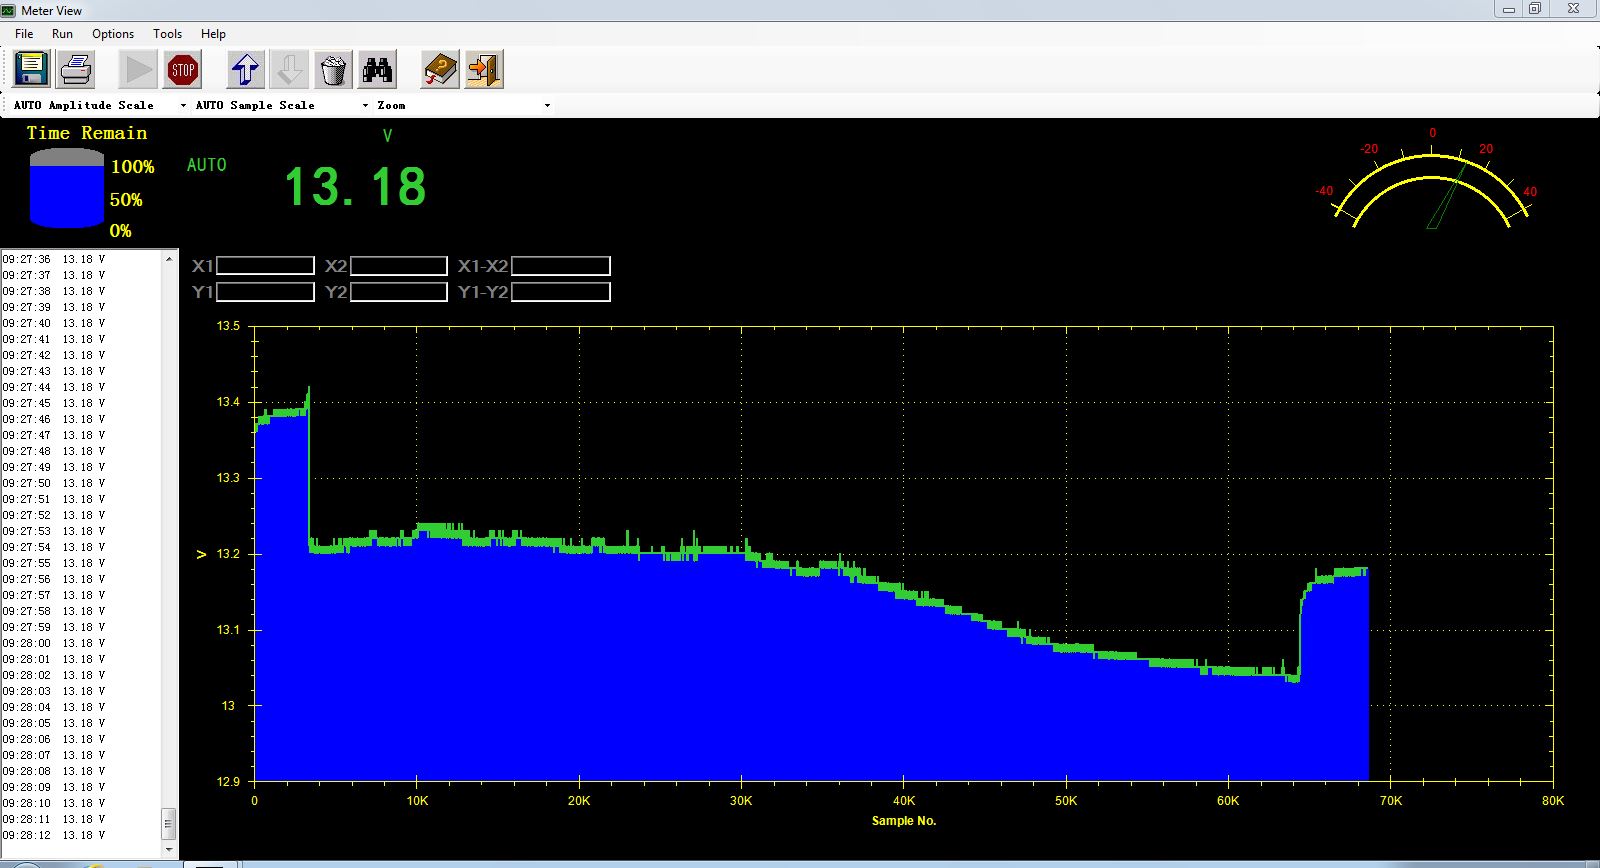Image resolution: width=1600 pixels, height=868 pixels.
Task: Click the Meter View title bar icon
Action: (x=9, y=10)
